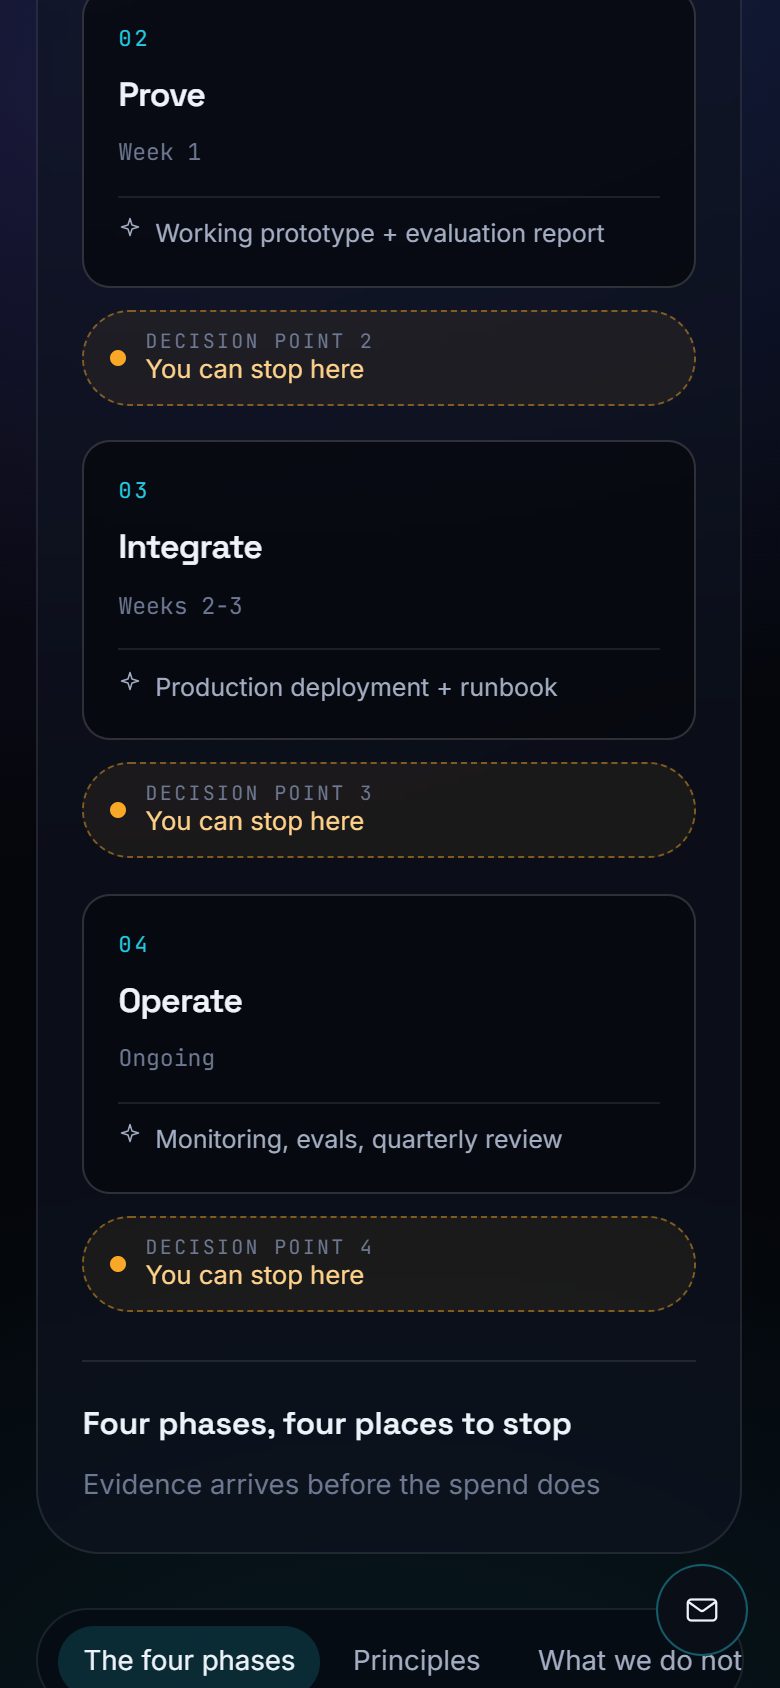Select the What we do not tab
780x1688 pixels.
[640, 1660]
